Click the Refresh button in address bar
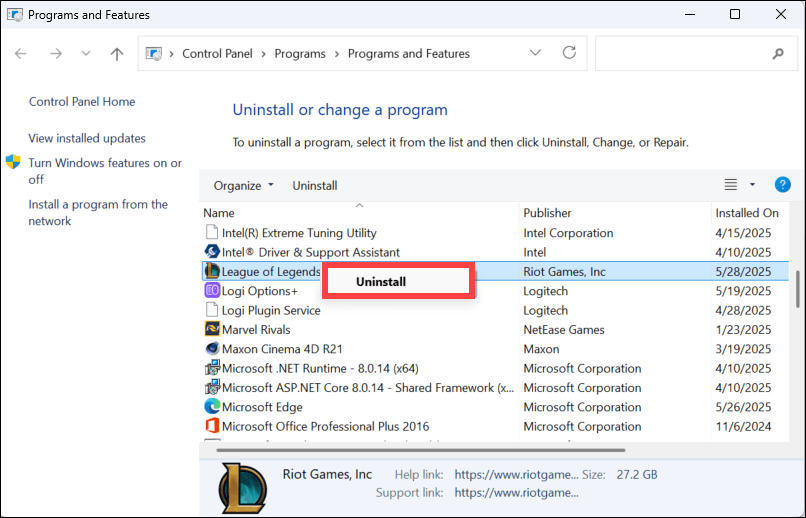Viewport: 806px width, 518px height. click(x=569, y=53)
